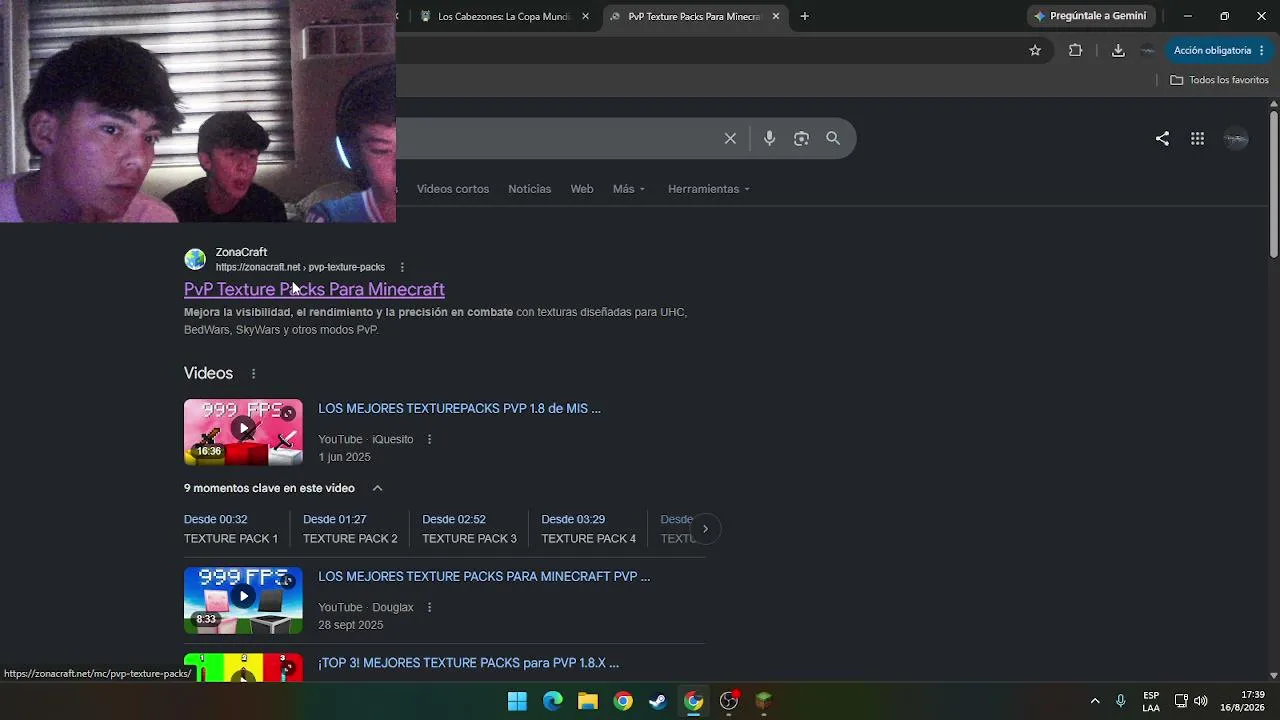The width and height of the screenshot is (1280, 720).
Task: Open the Chrome profile avatar in toolbar
Action: click(1148, 50)
